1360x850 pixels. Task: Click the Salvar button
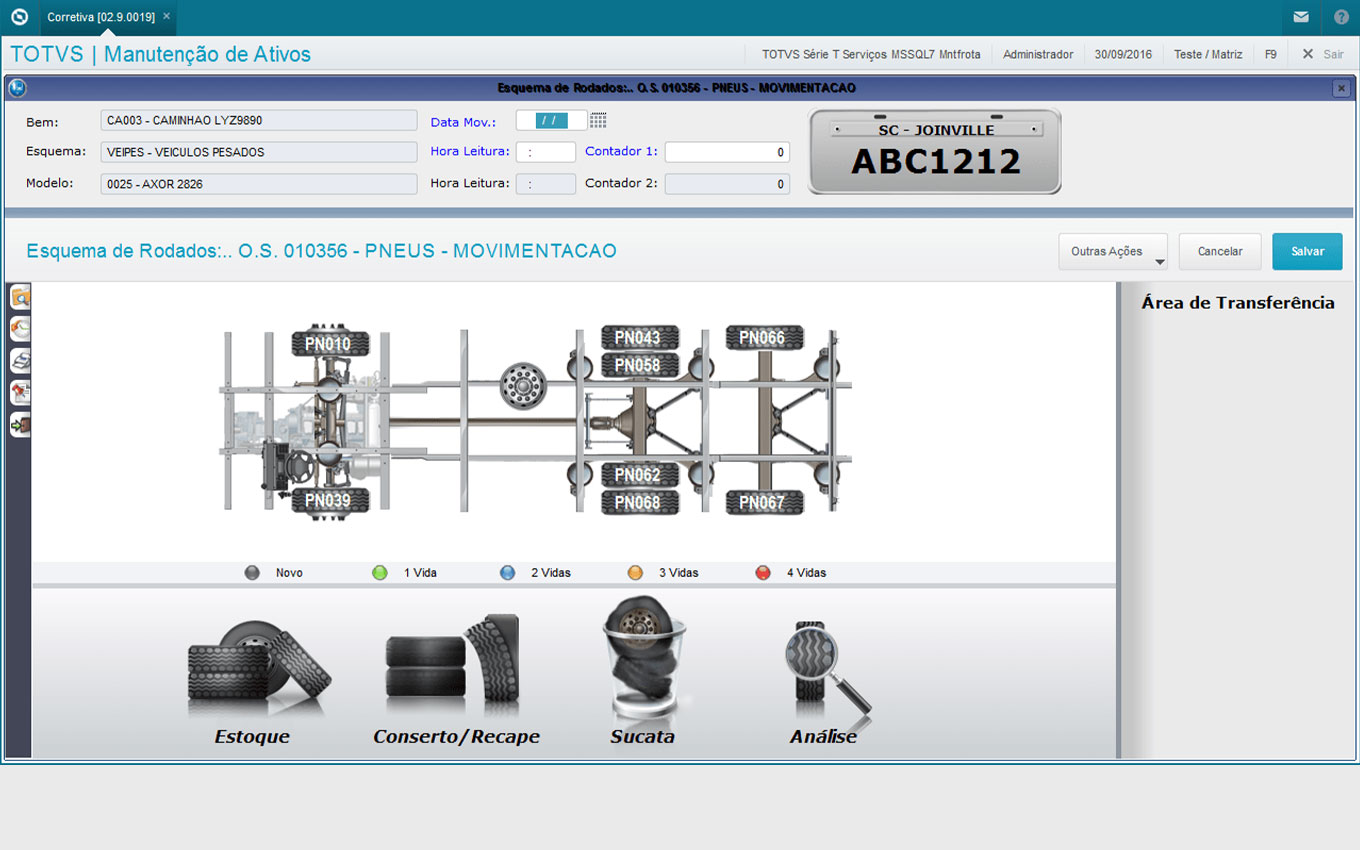[x=1307, y=252]
